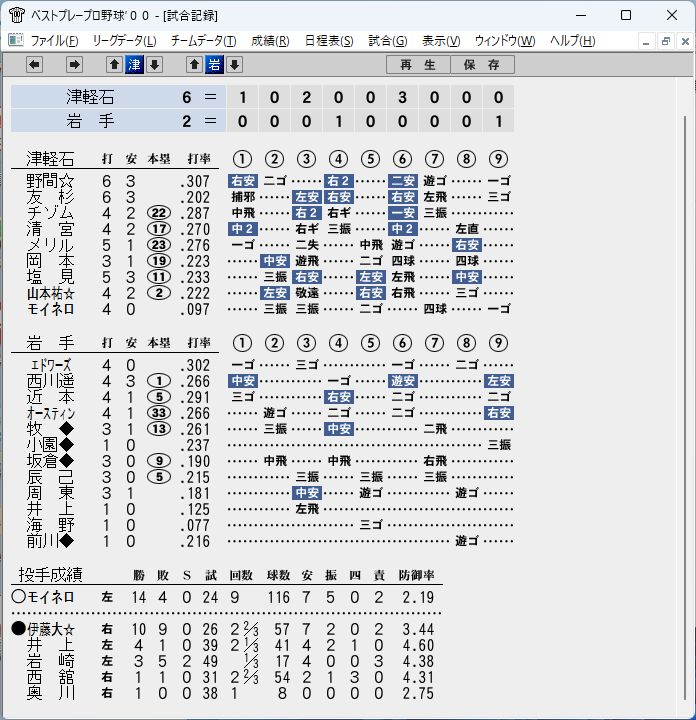Click the up arrow beside 岩 button

click(194, 65)
